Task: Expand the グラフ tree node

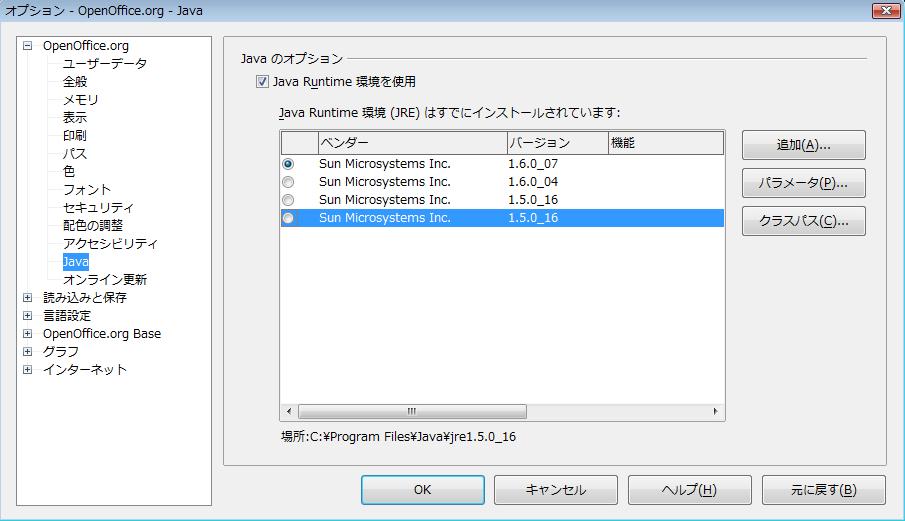Action: [28, 352]
